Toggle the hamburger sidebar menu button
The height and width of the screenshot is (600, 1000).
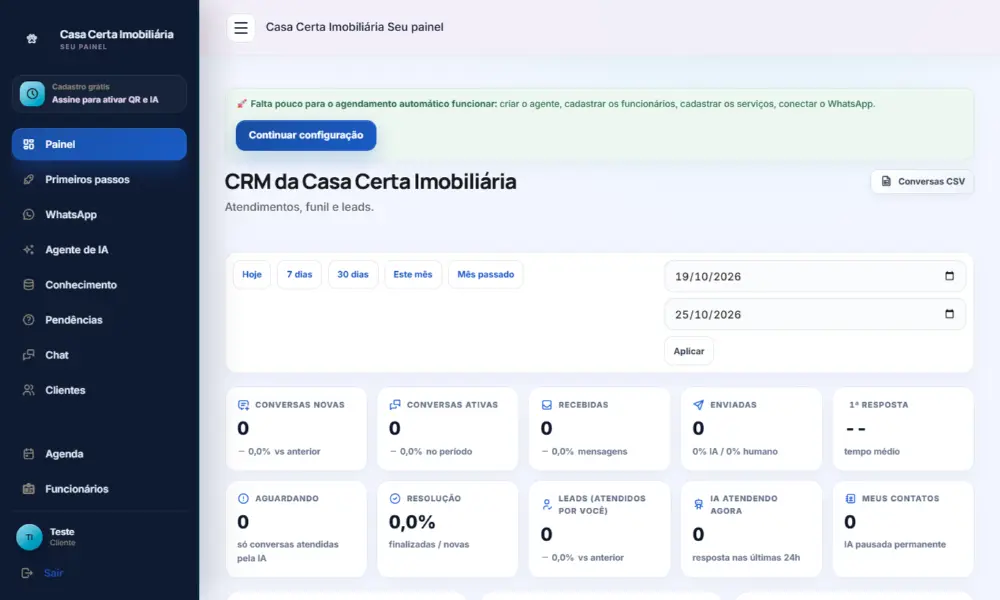(240, 27)
